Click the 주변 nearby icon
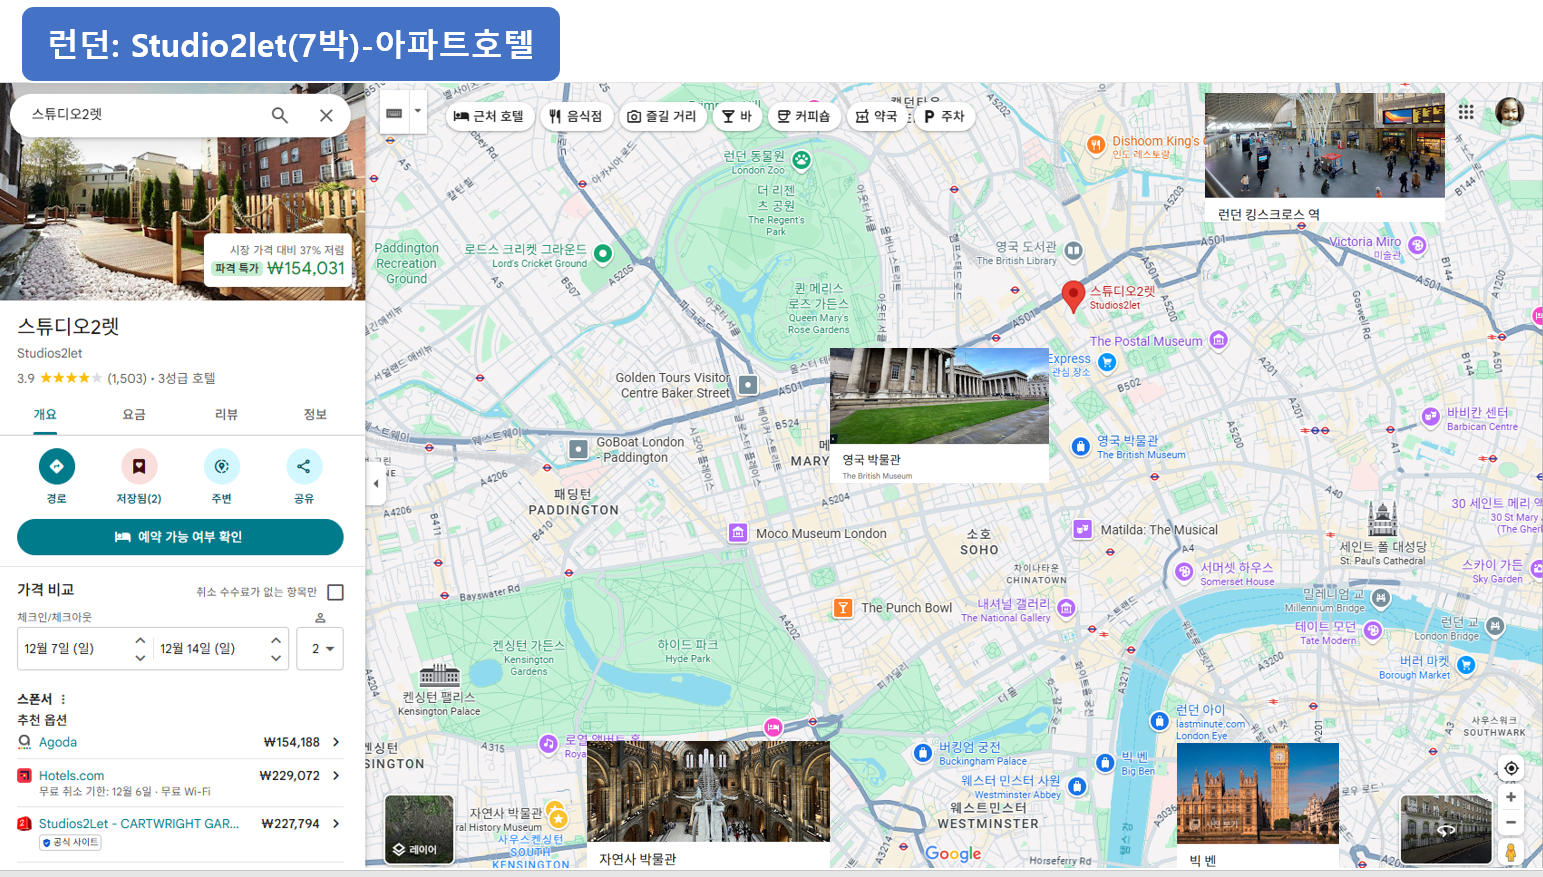This screenshot has width=1543, height=877. coord(222,466)
